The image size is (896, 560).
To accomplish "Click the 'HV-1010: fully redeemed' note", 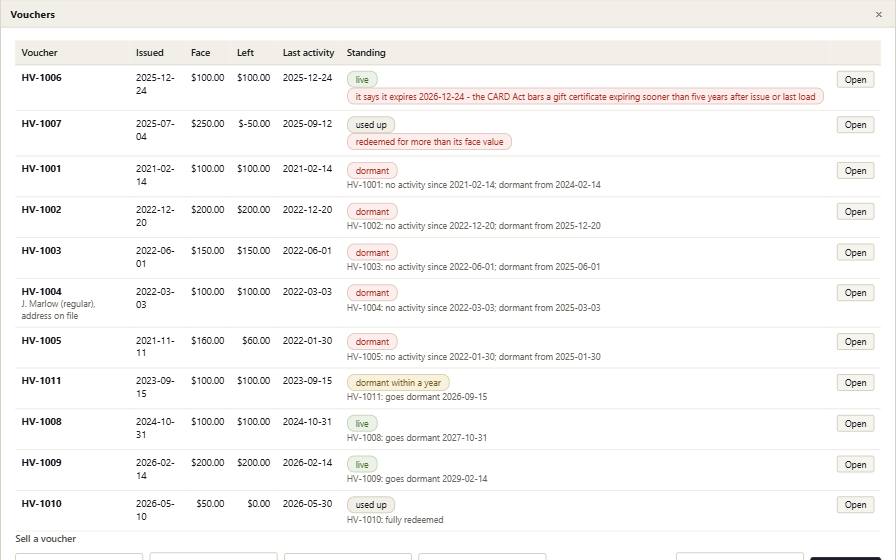I will click(x=395, y=520).
